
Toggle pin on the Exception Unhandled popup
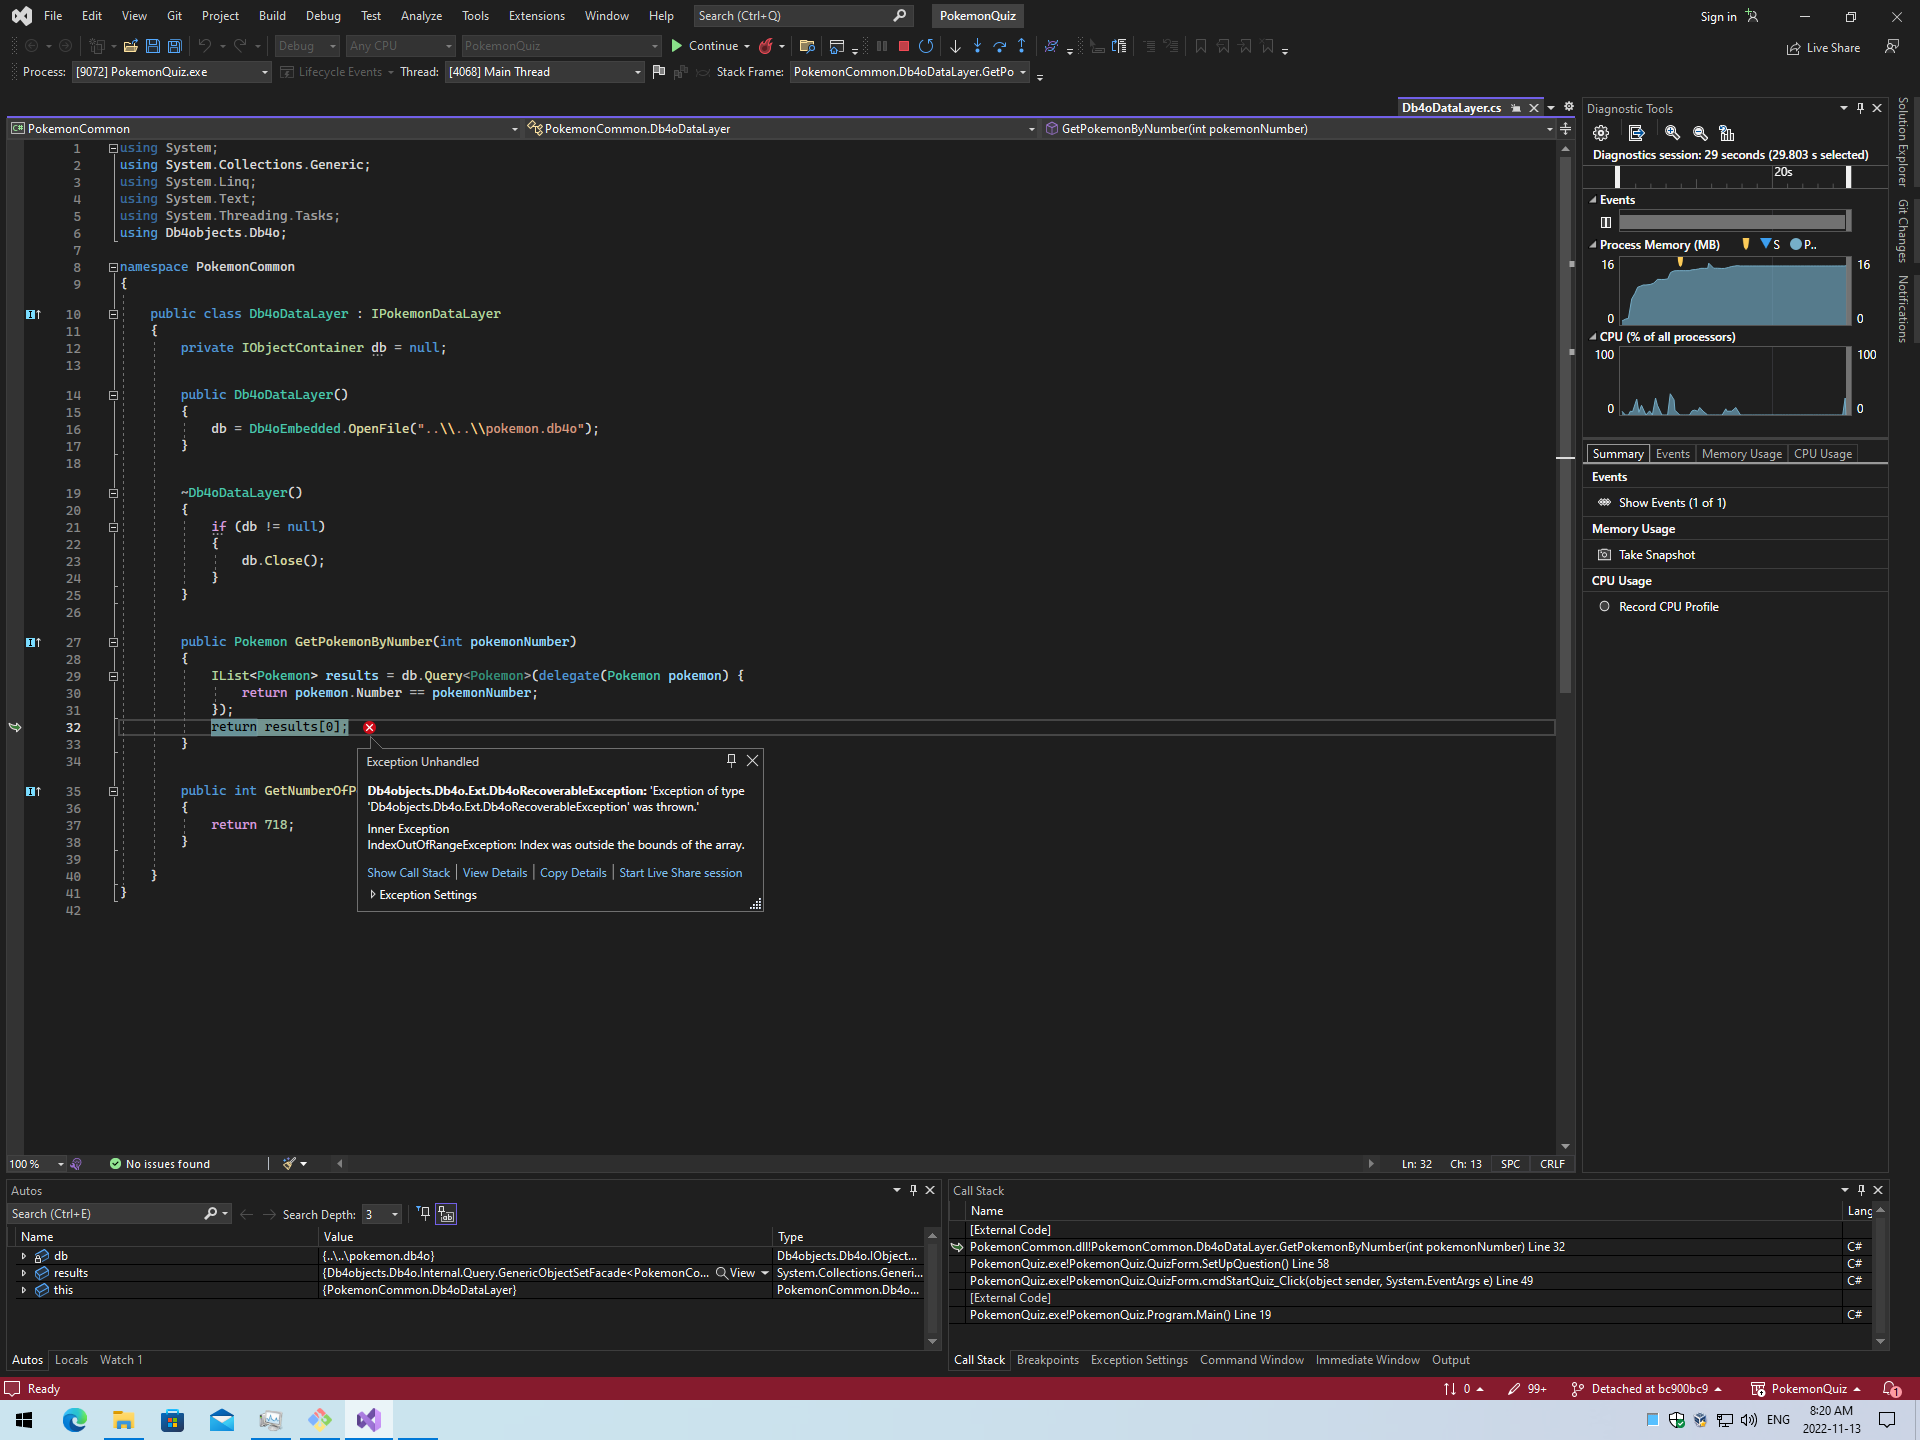[731, 761]
